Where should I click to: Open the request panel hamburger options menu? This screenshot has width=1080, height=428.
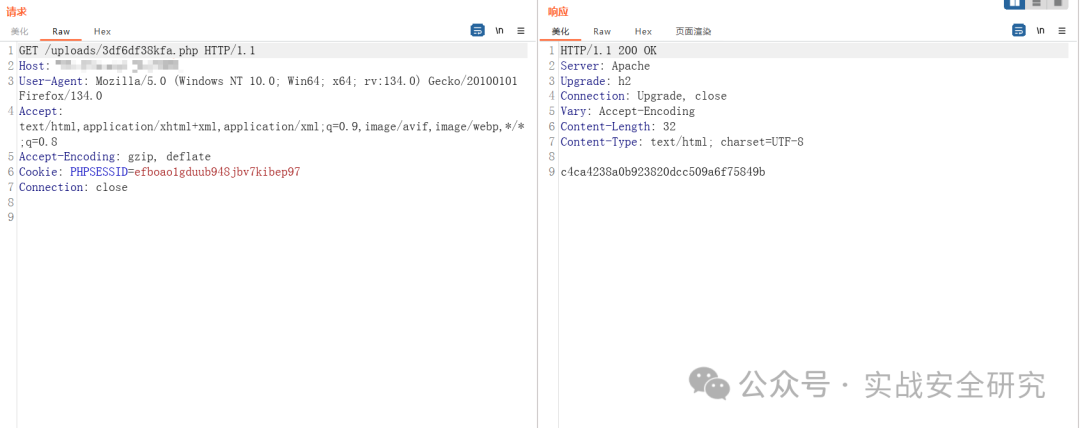[x=521, y=30]
